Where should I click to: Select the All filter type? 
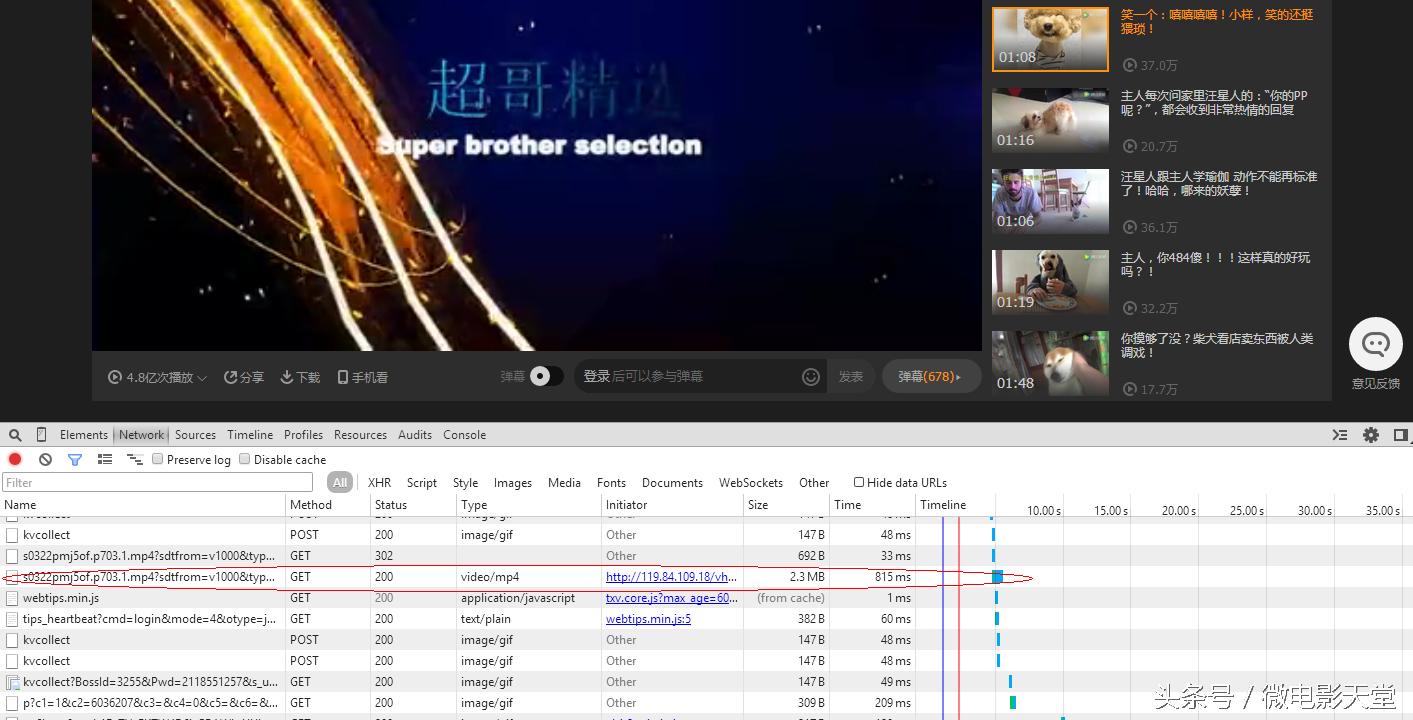point(340,482)
